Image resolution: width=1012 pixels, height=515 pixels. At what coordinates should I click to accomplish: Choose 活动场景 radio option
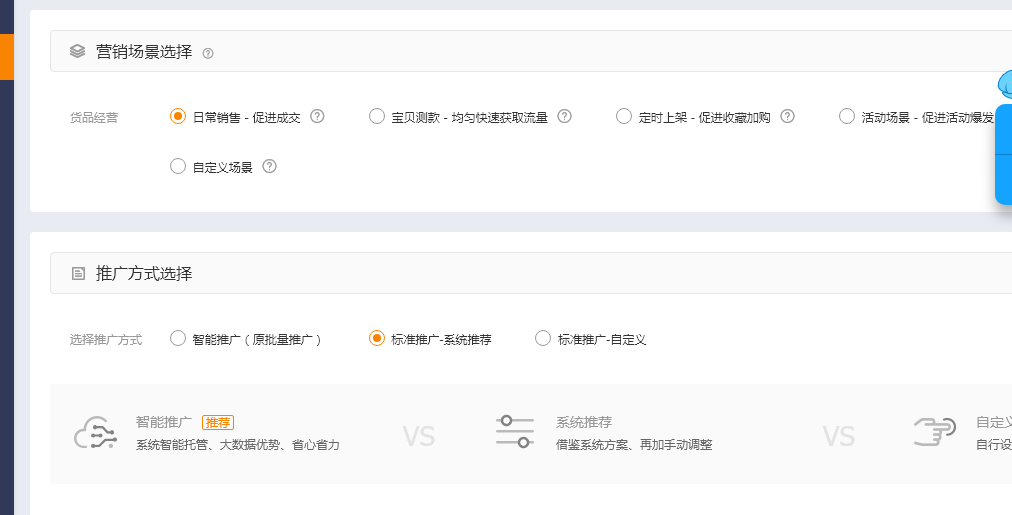(x=847, y=116)
